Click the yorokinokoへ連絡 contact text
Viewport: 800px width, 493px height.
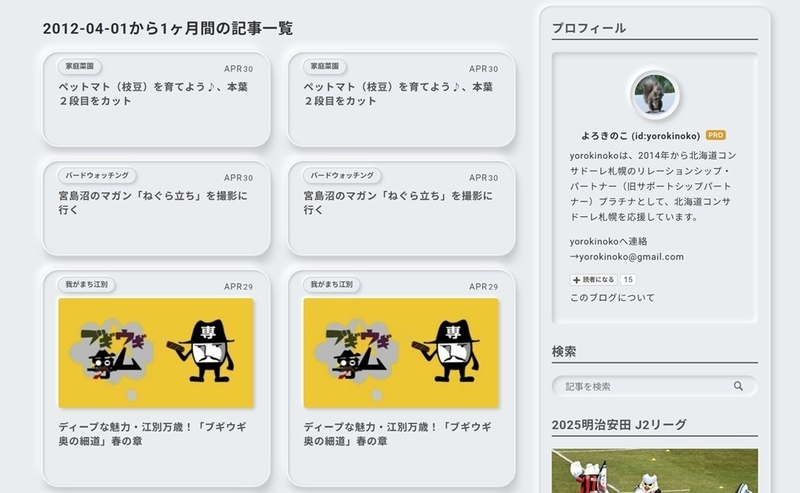(x=608, y=241)
